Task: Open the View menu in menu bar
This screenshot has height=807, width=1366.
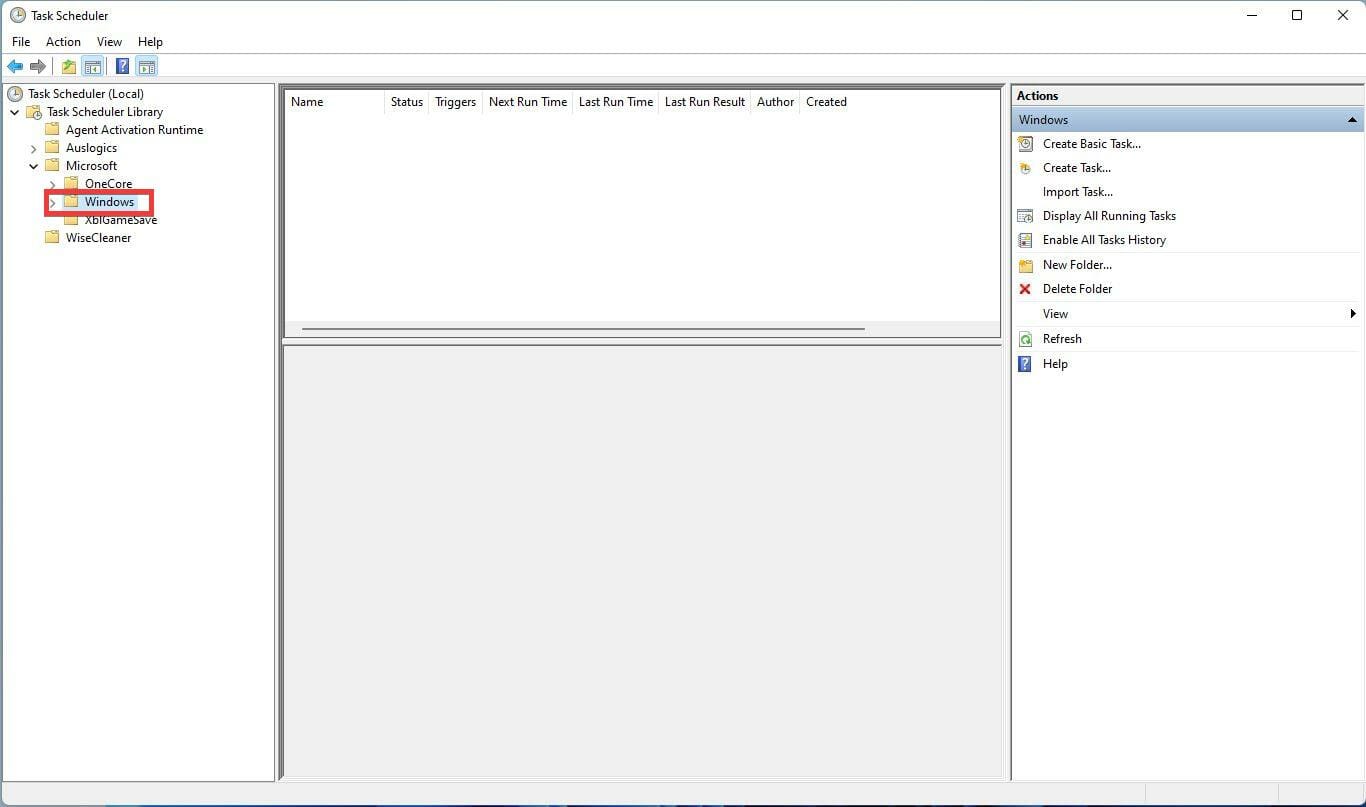Action: pyautogui.click(x=109, y=42)
